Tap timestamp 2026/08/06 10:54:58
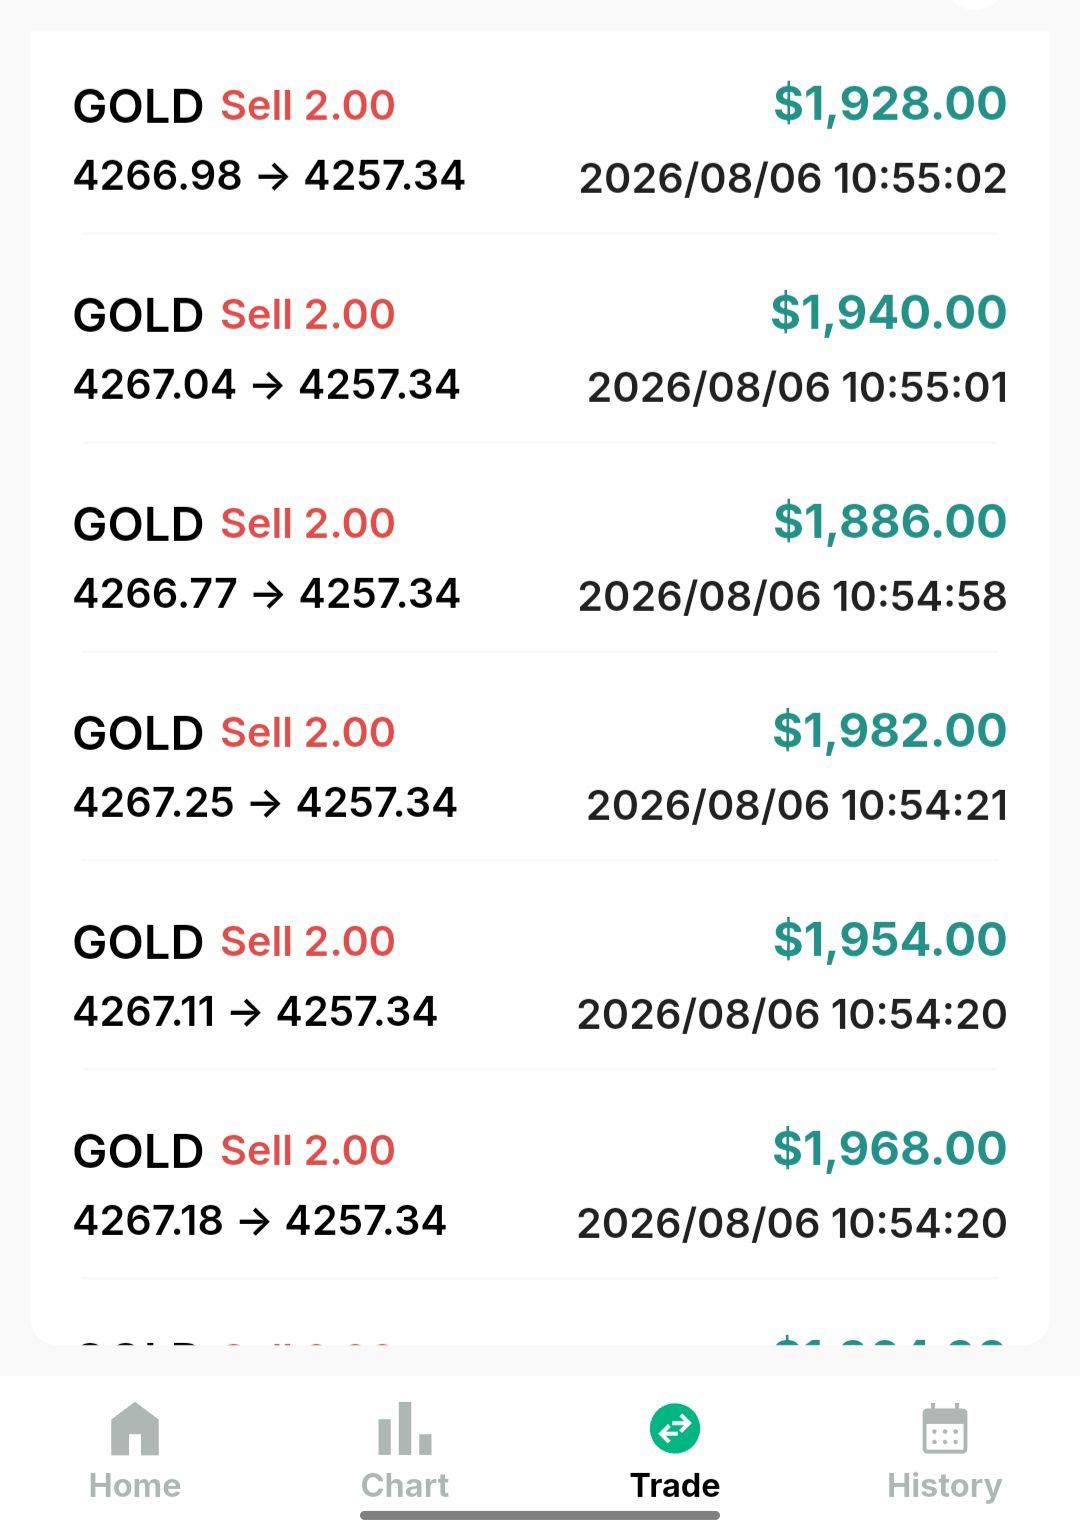This screenshot has width=1080, height=1526. coord(793,596)
